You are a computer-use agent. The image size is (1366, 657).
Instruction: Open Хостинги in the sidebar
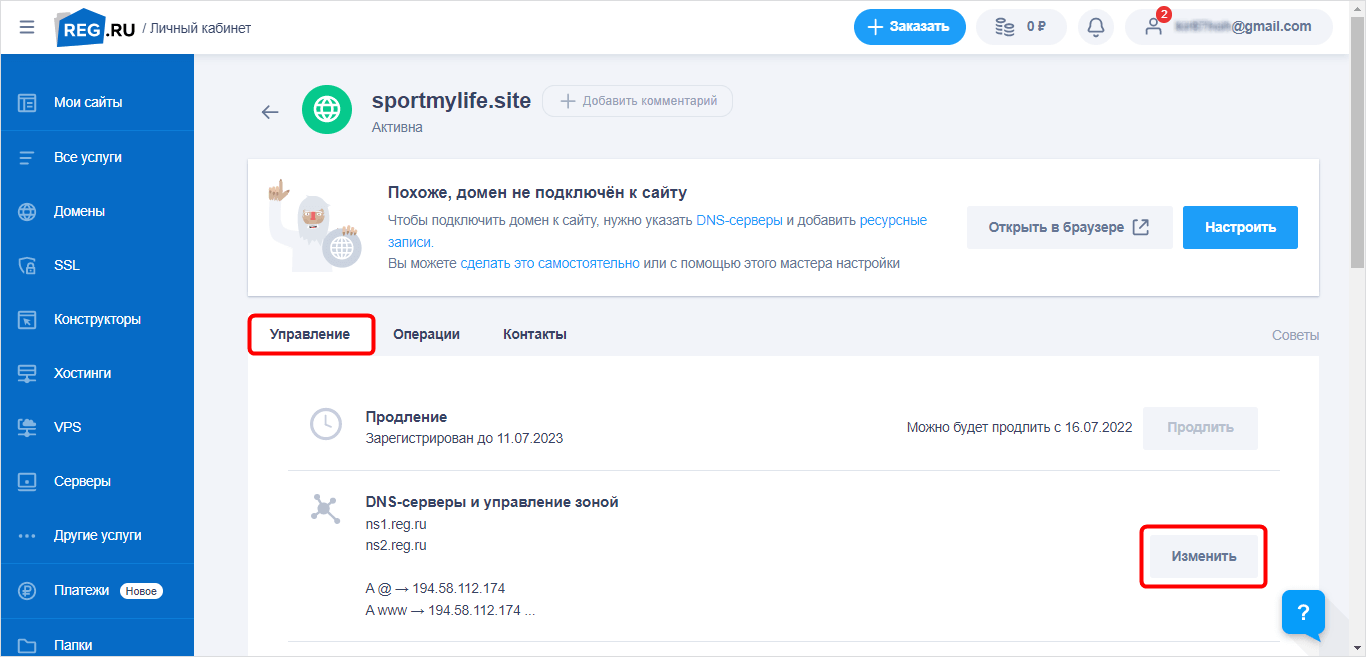pos(82,373)
